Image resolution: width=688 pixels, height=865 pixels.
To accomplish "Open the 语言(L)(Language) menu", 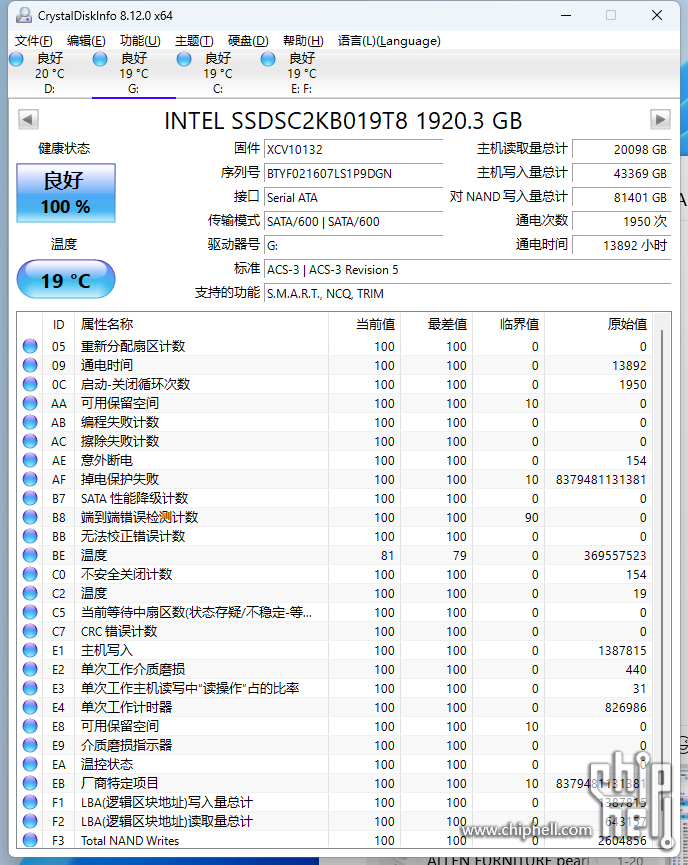I will (389, 41).
